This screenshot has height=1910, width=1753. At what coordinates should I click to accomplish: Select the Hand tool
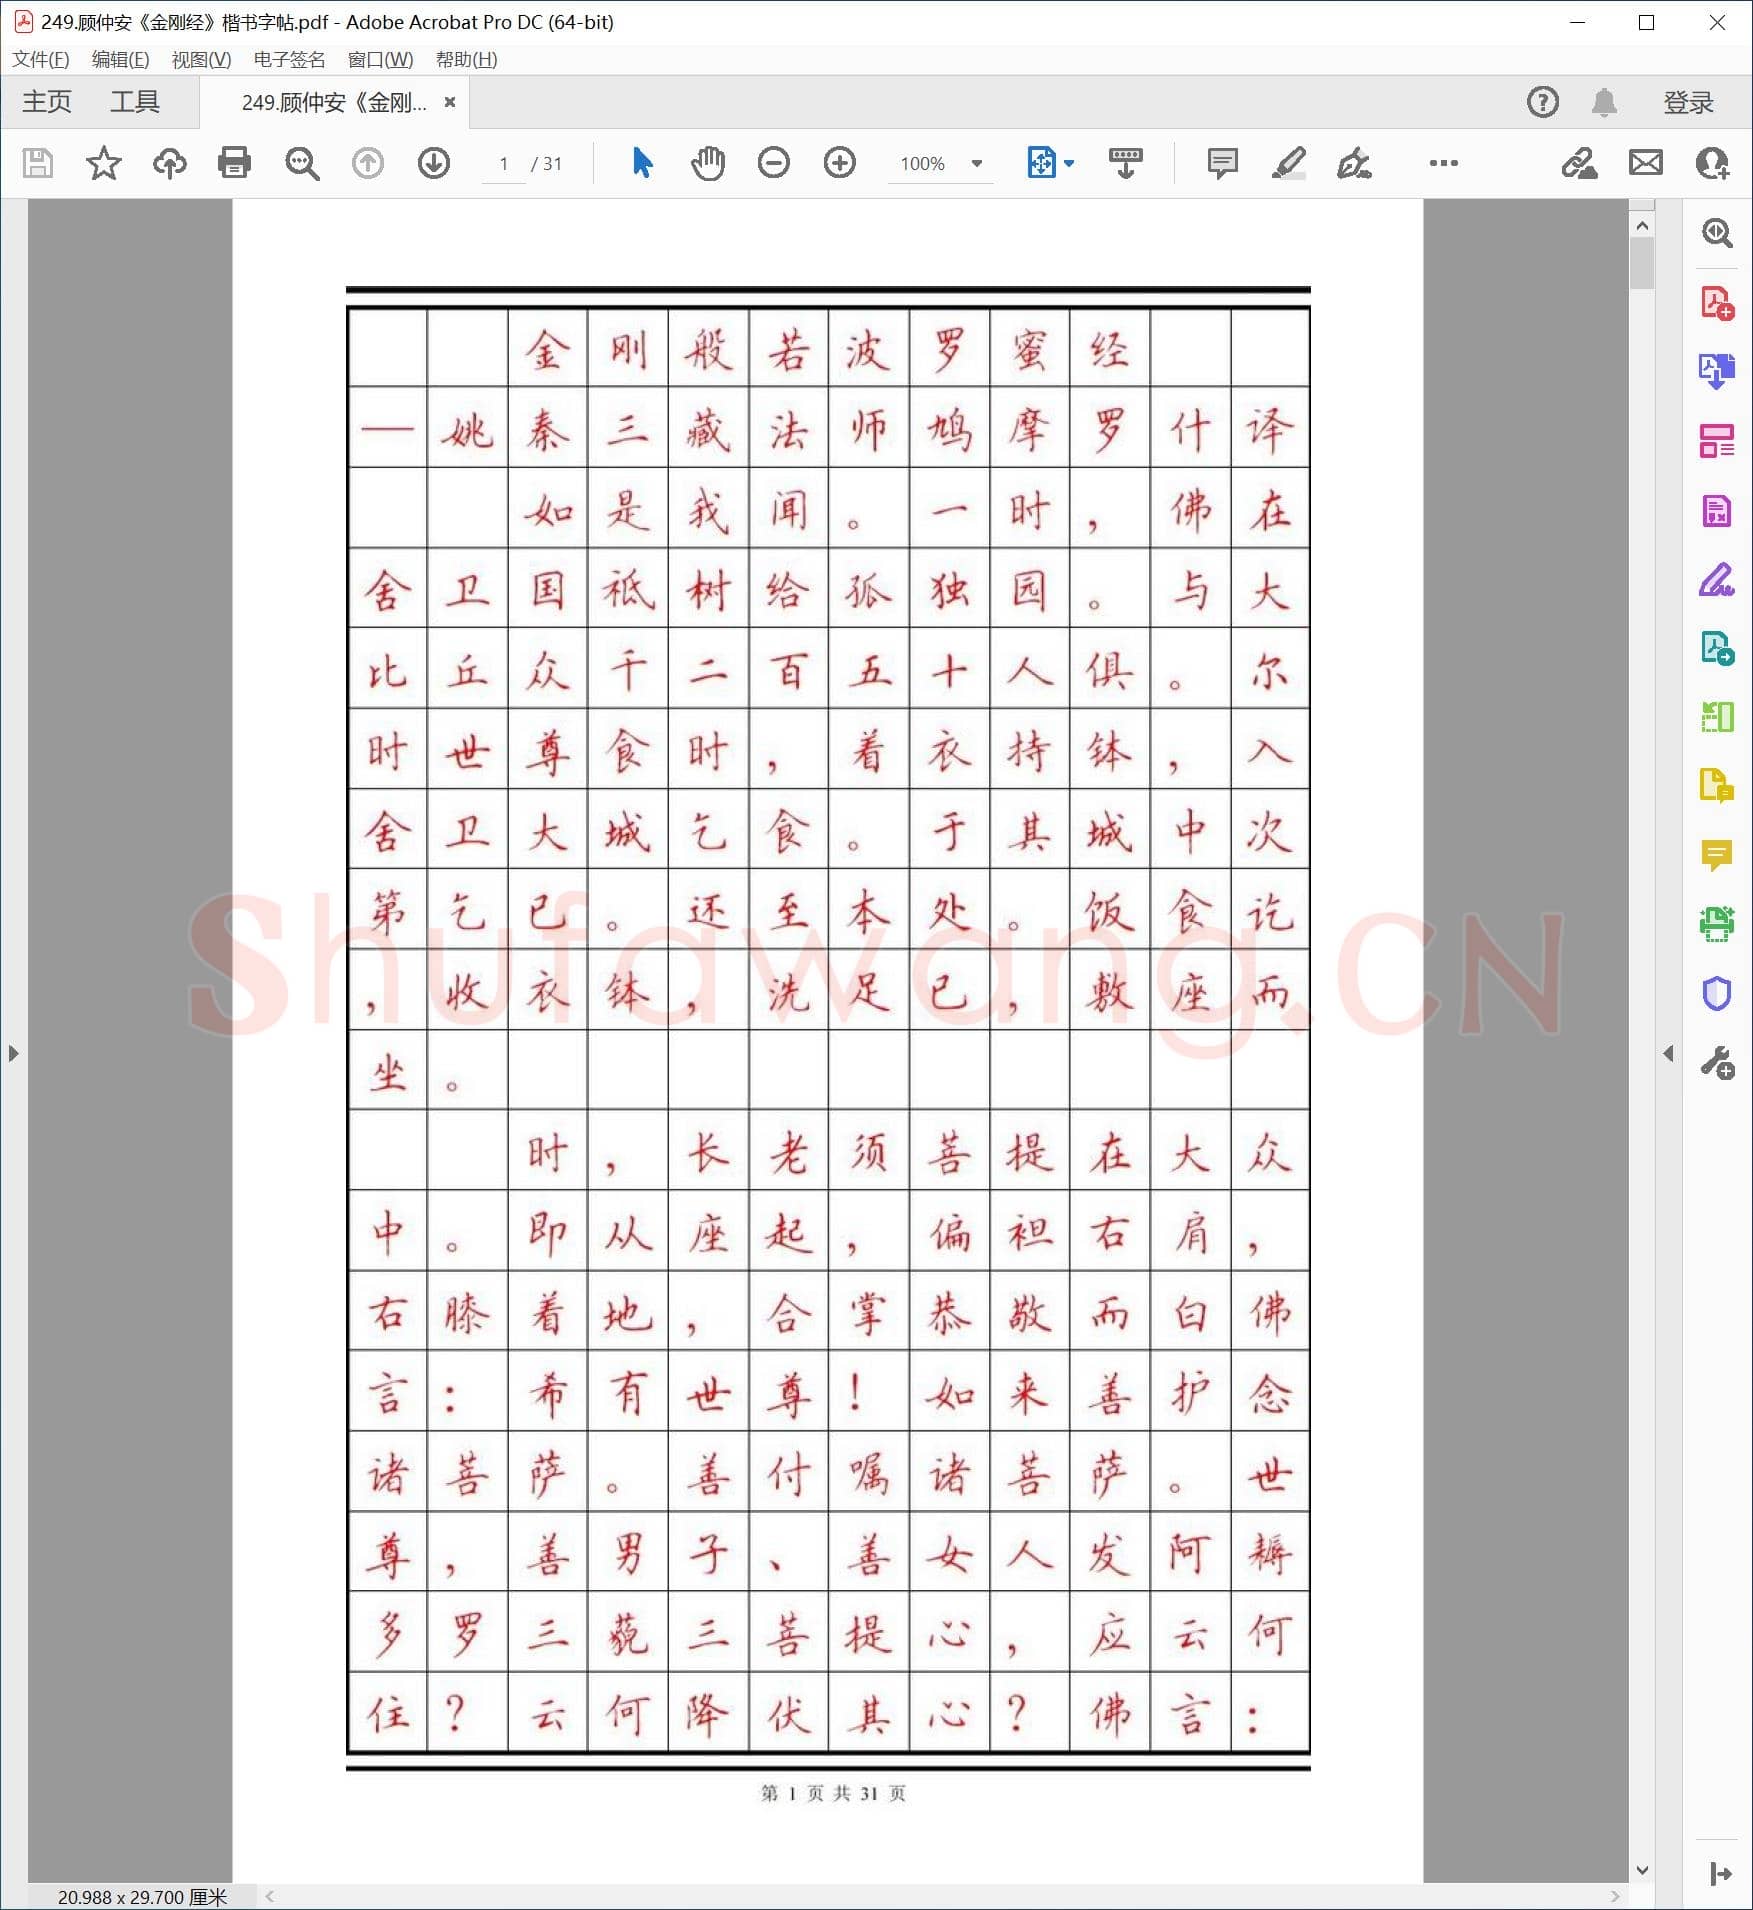click(708, 163)
